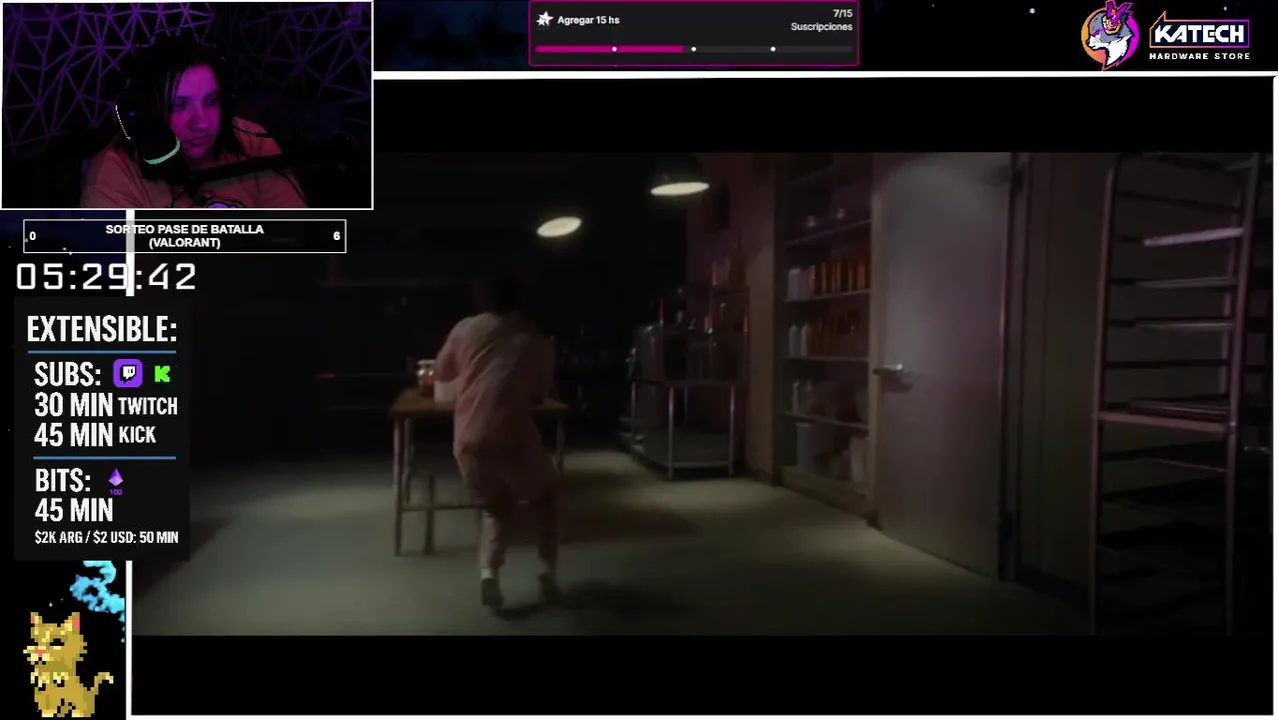Screen dimensions: 1278x720
Task: Click the Sorteo Pase de Batalla goal bar
Action: pos(184,236)
